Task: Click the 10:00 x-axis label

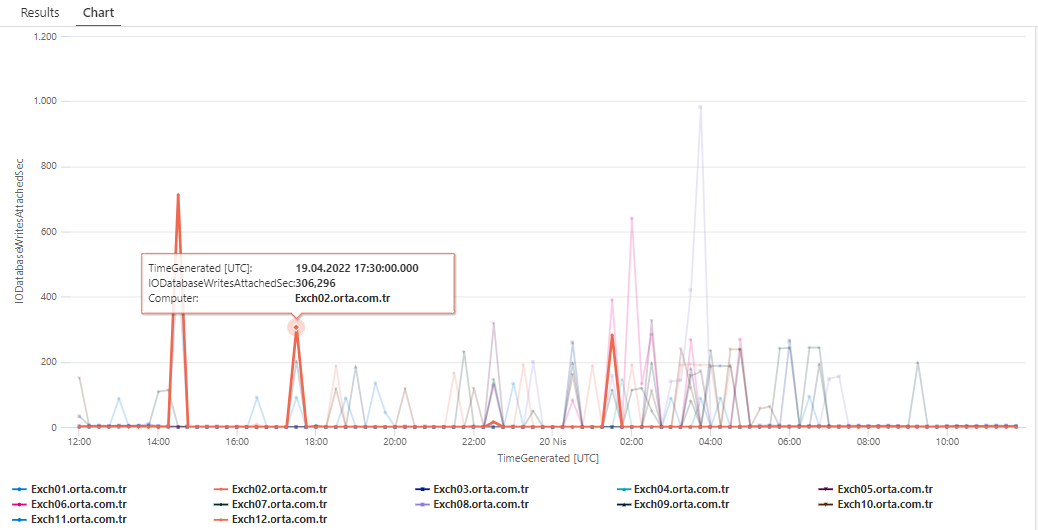Action: click(x=947, y=441)
